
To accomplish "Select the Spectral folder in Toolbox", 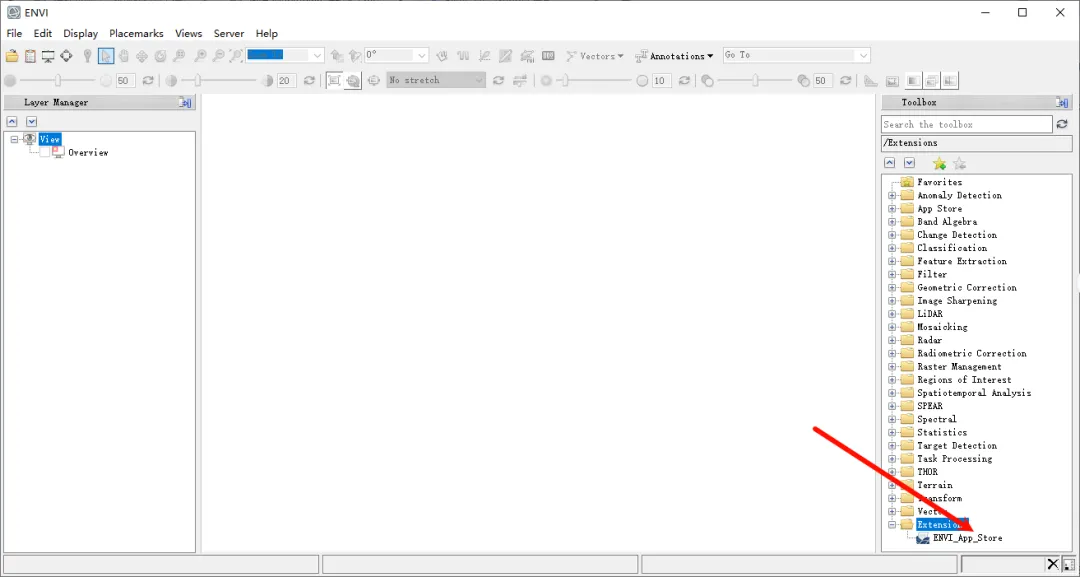I will tap(937, 419).
